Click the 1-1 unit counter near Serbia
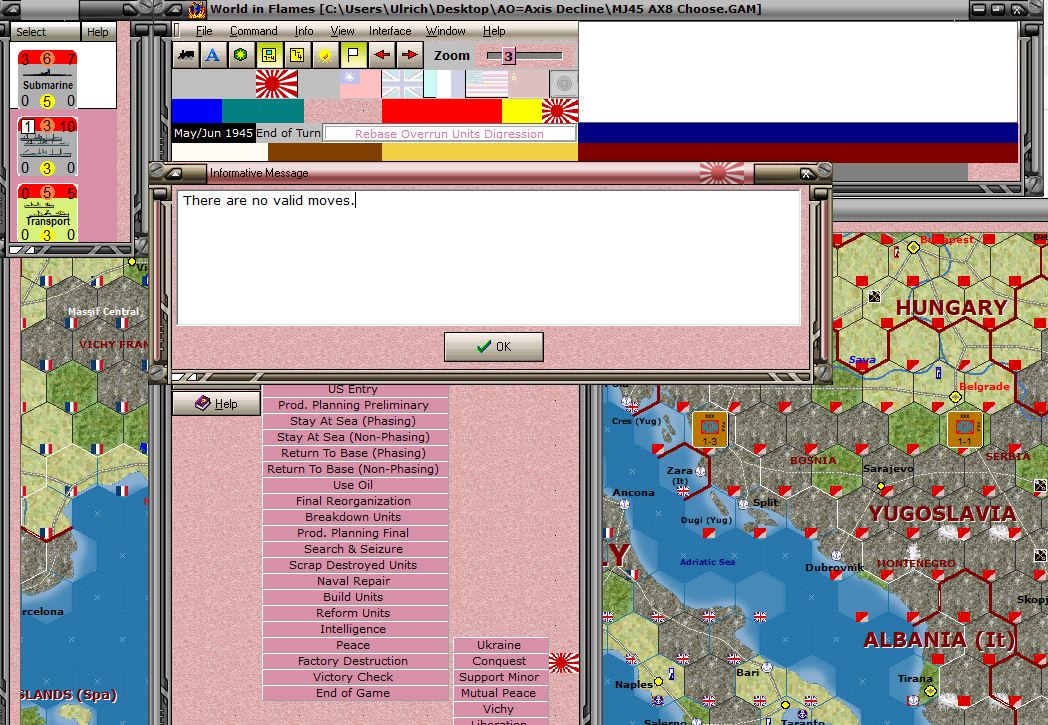This screenshot has width=1048, height=725. (x=965, y=429)
